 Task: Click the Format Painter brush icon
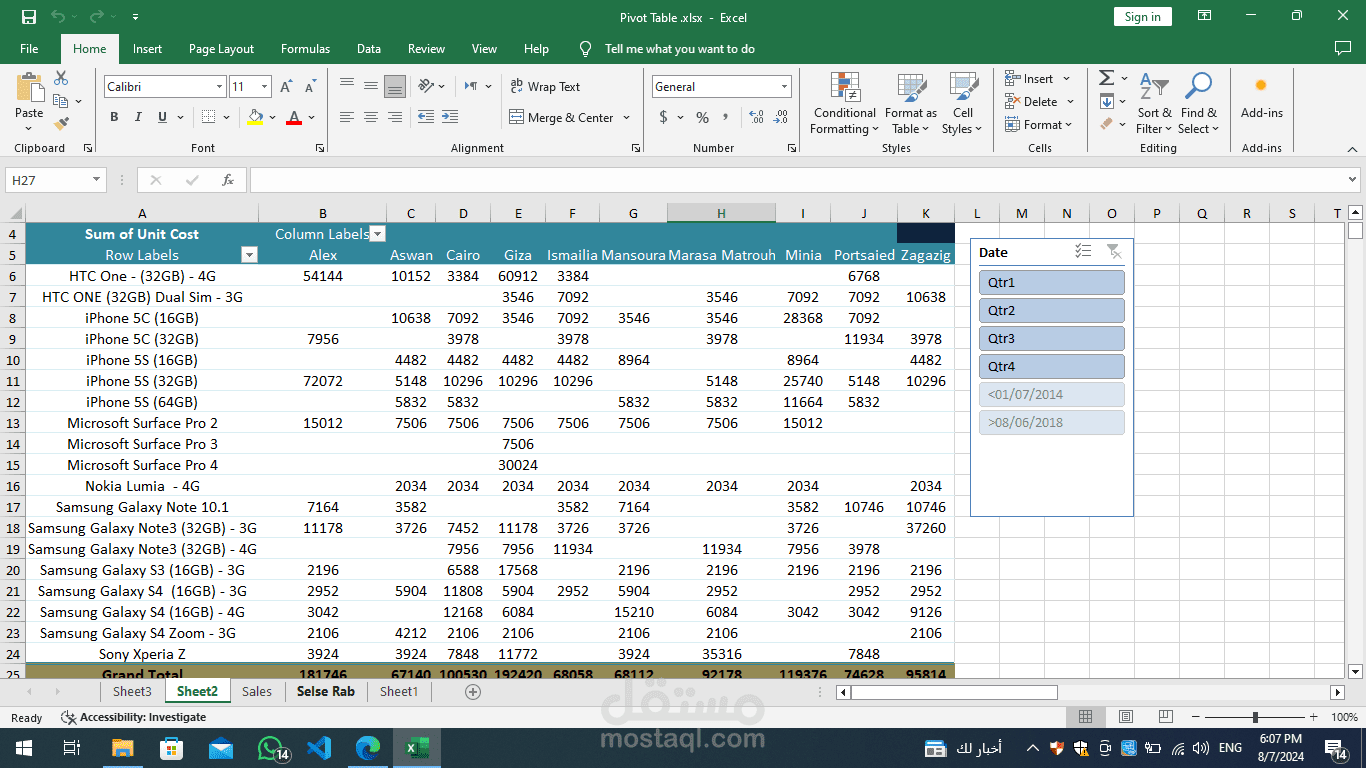(61, 124)
